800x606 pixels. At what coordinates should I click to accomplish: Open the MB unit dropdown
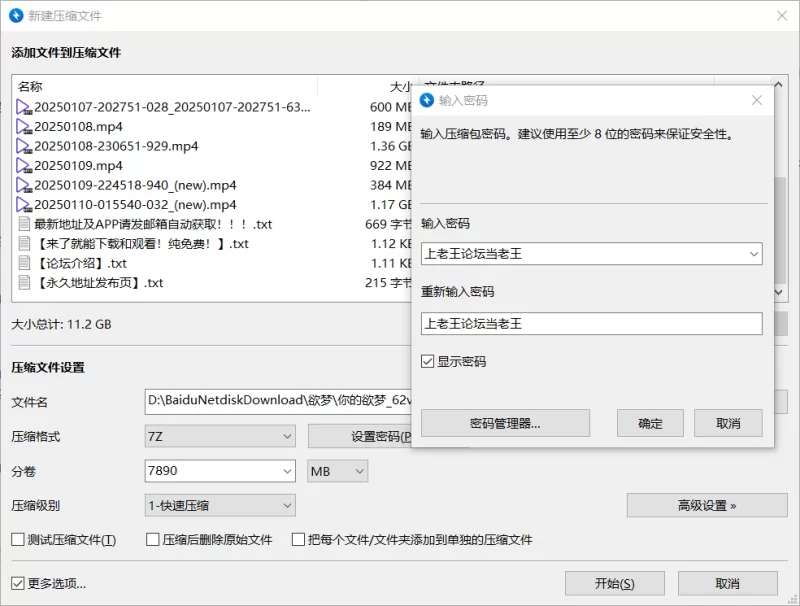[337, 471]
